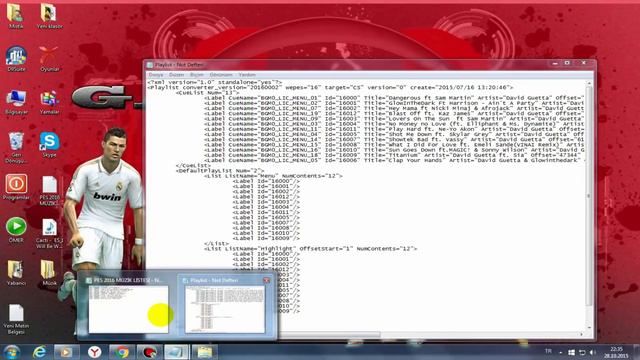This screenshot has height=360, width=640.
Task: Open the Yabancı folder on the desktop
Action: (16, 272)
